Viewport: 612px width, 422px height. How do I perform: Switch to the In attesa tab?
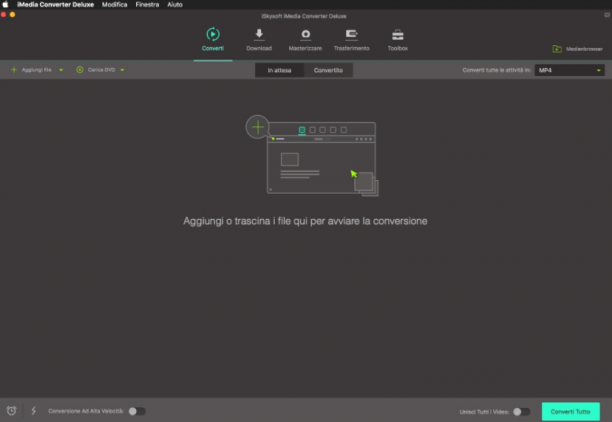click(x=279, y=70)
